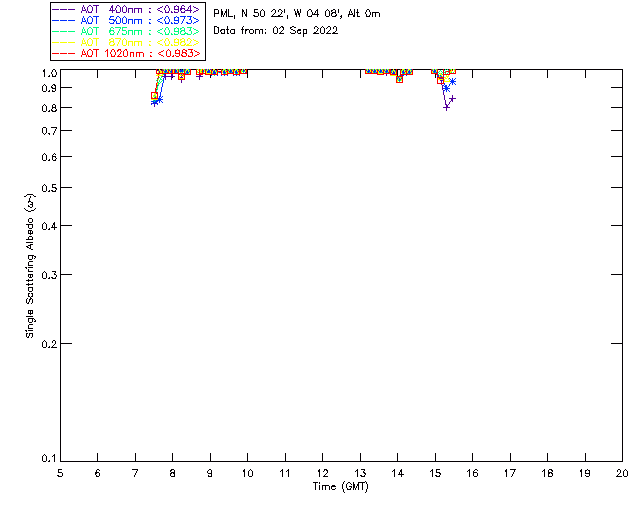This screenshot has width=640, height=512.
Task: Click the 20 hour x-axis label
Action: [x=622, y=473]
